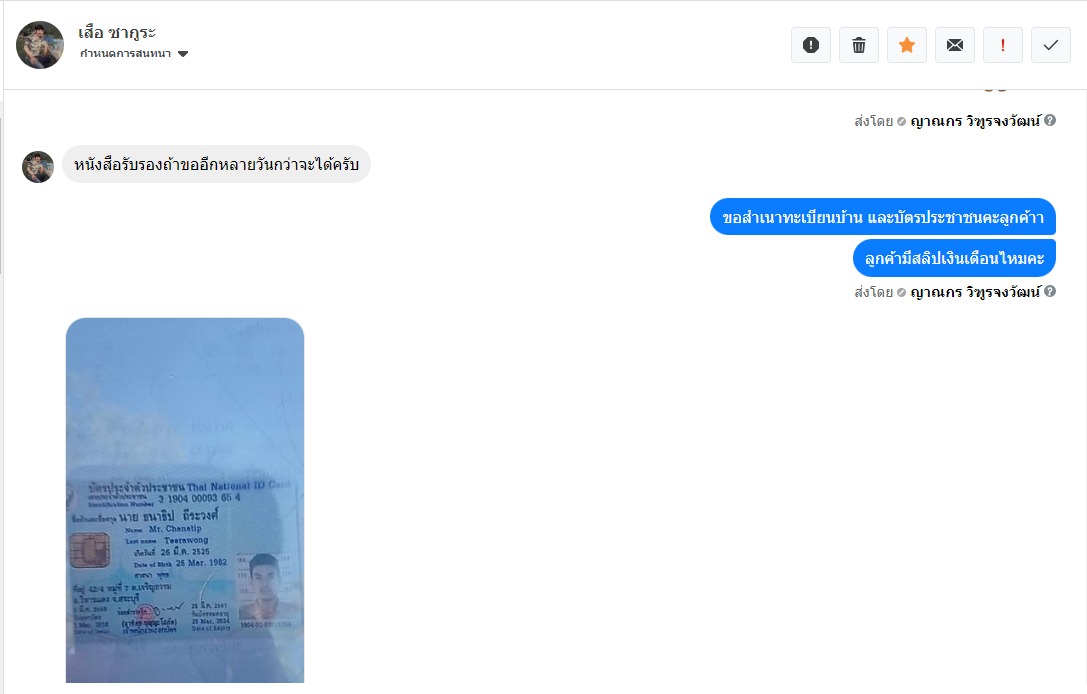Image resolution: width=1087 pixels, height=694 pixels.
Task: Mark conversation done with checkmark icon
Action: click(x=1051, y=45)
